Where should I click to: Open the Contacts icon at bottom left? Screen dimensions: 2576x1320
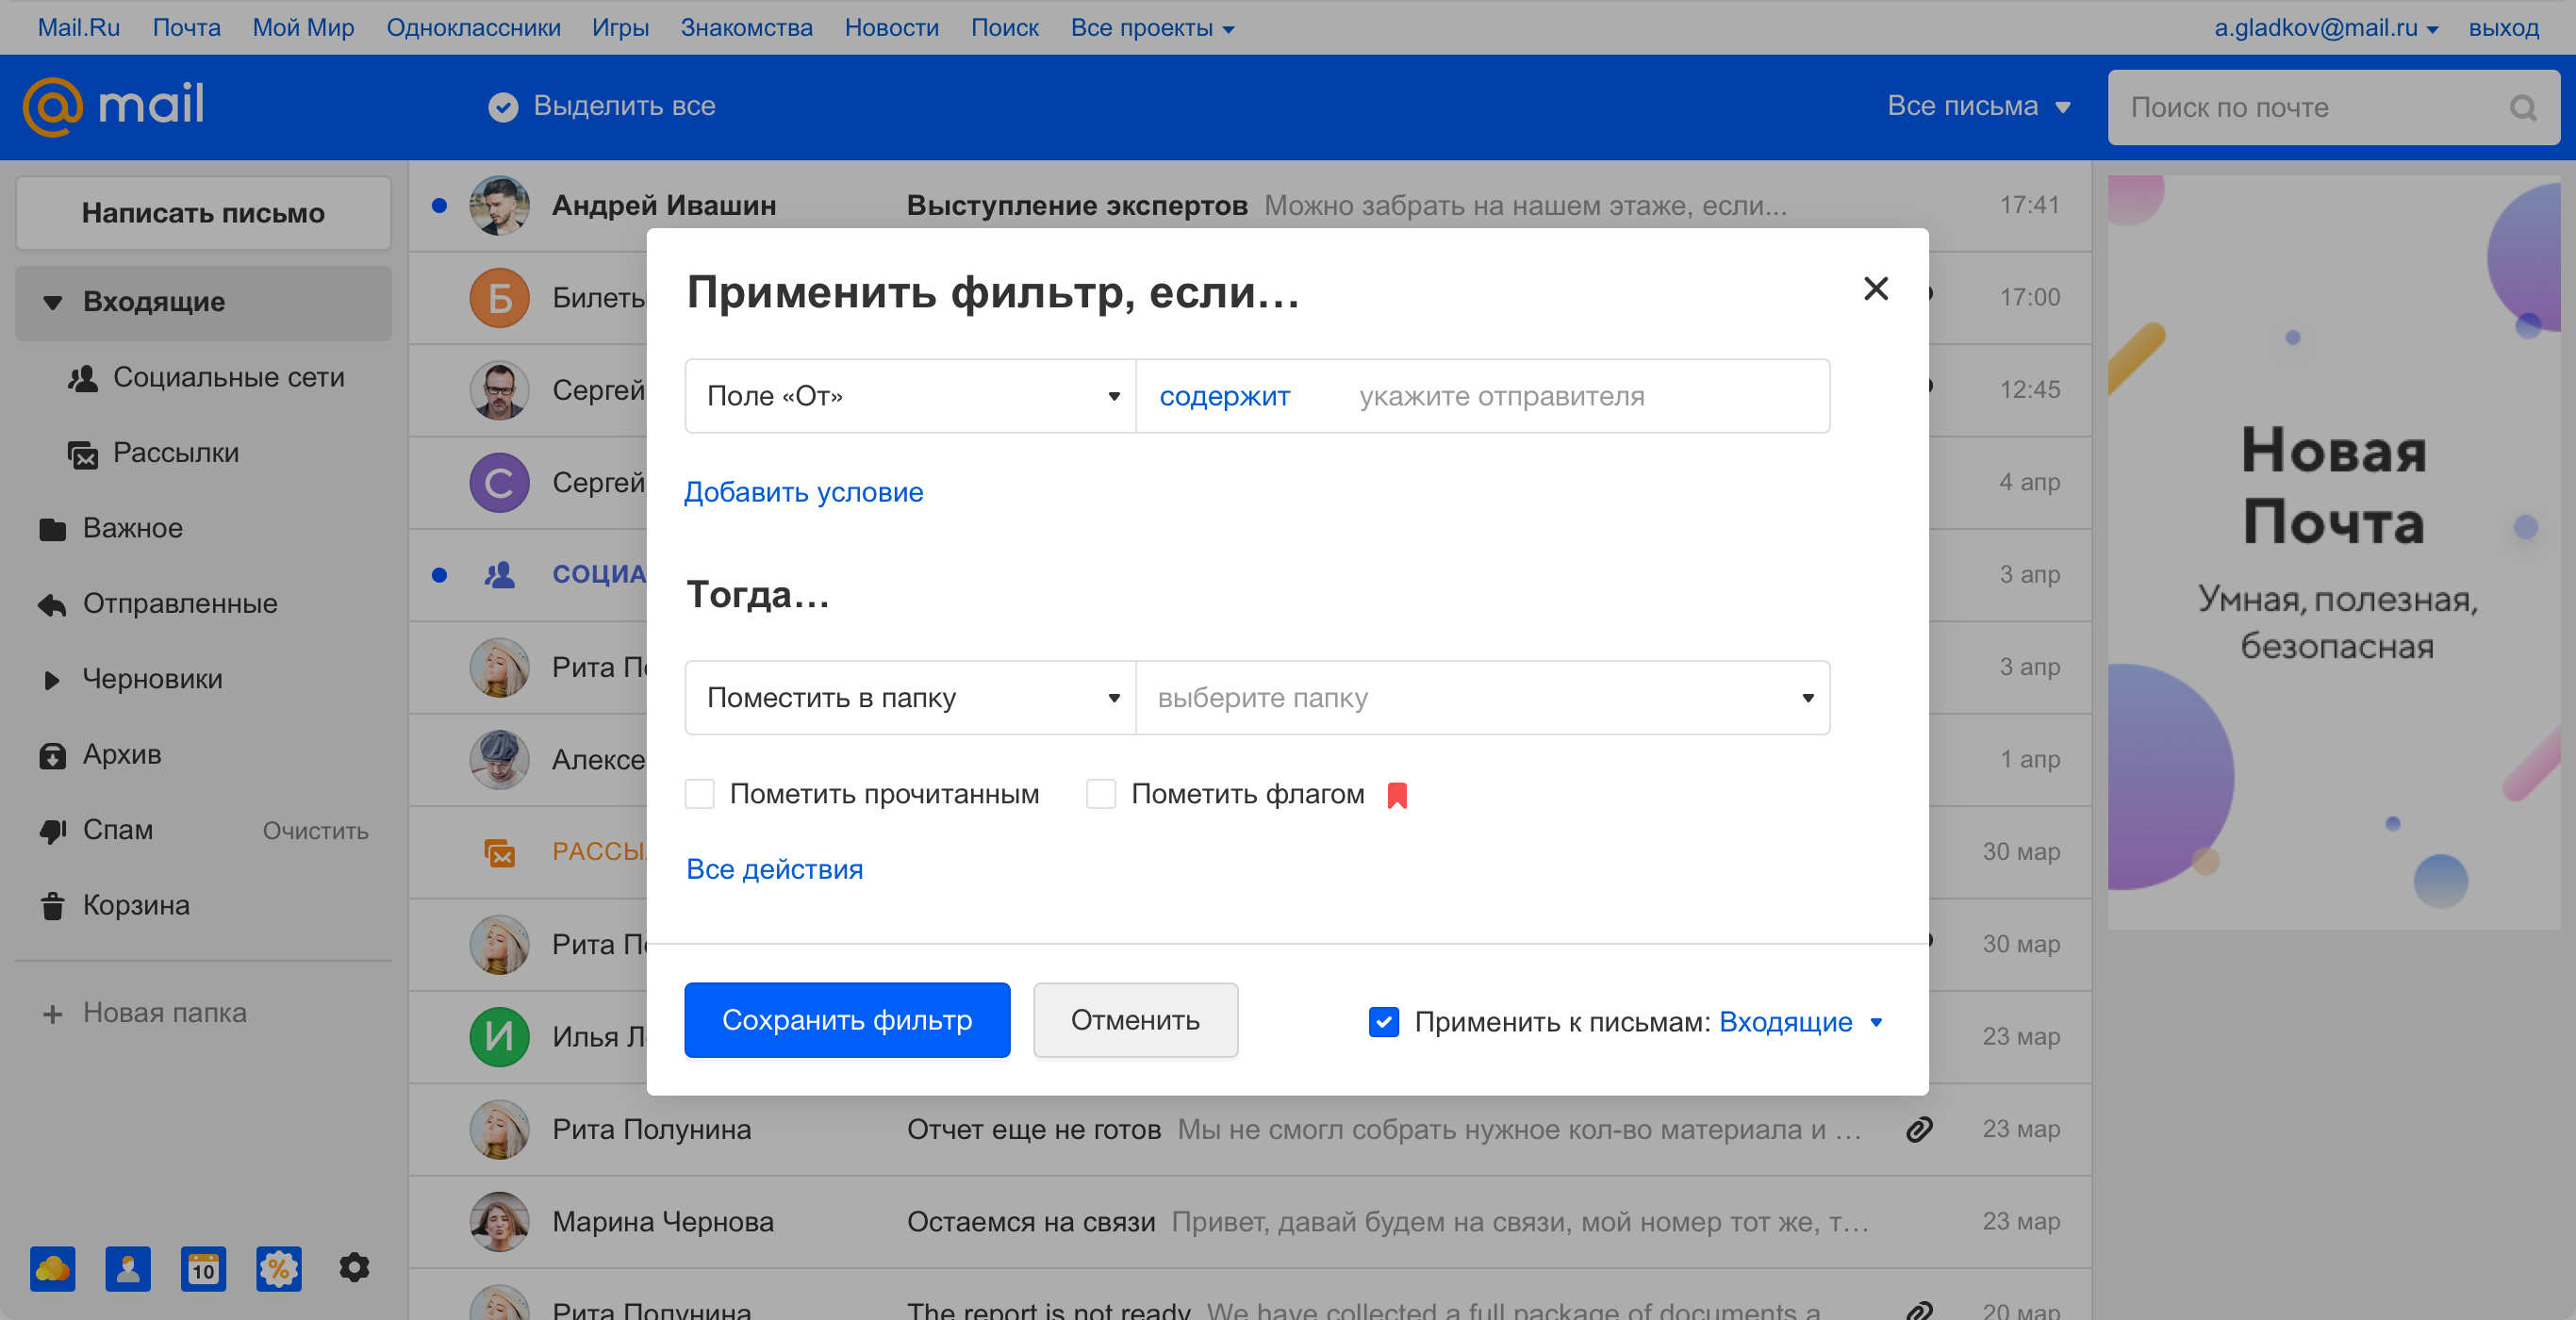coord(127,1269)
